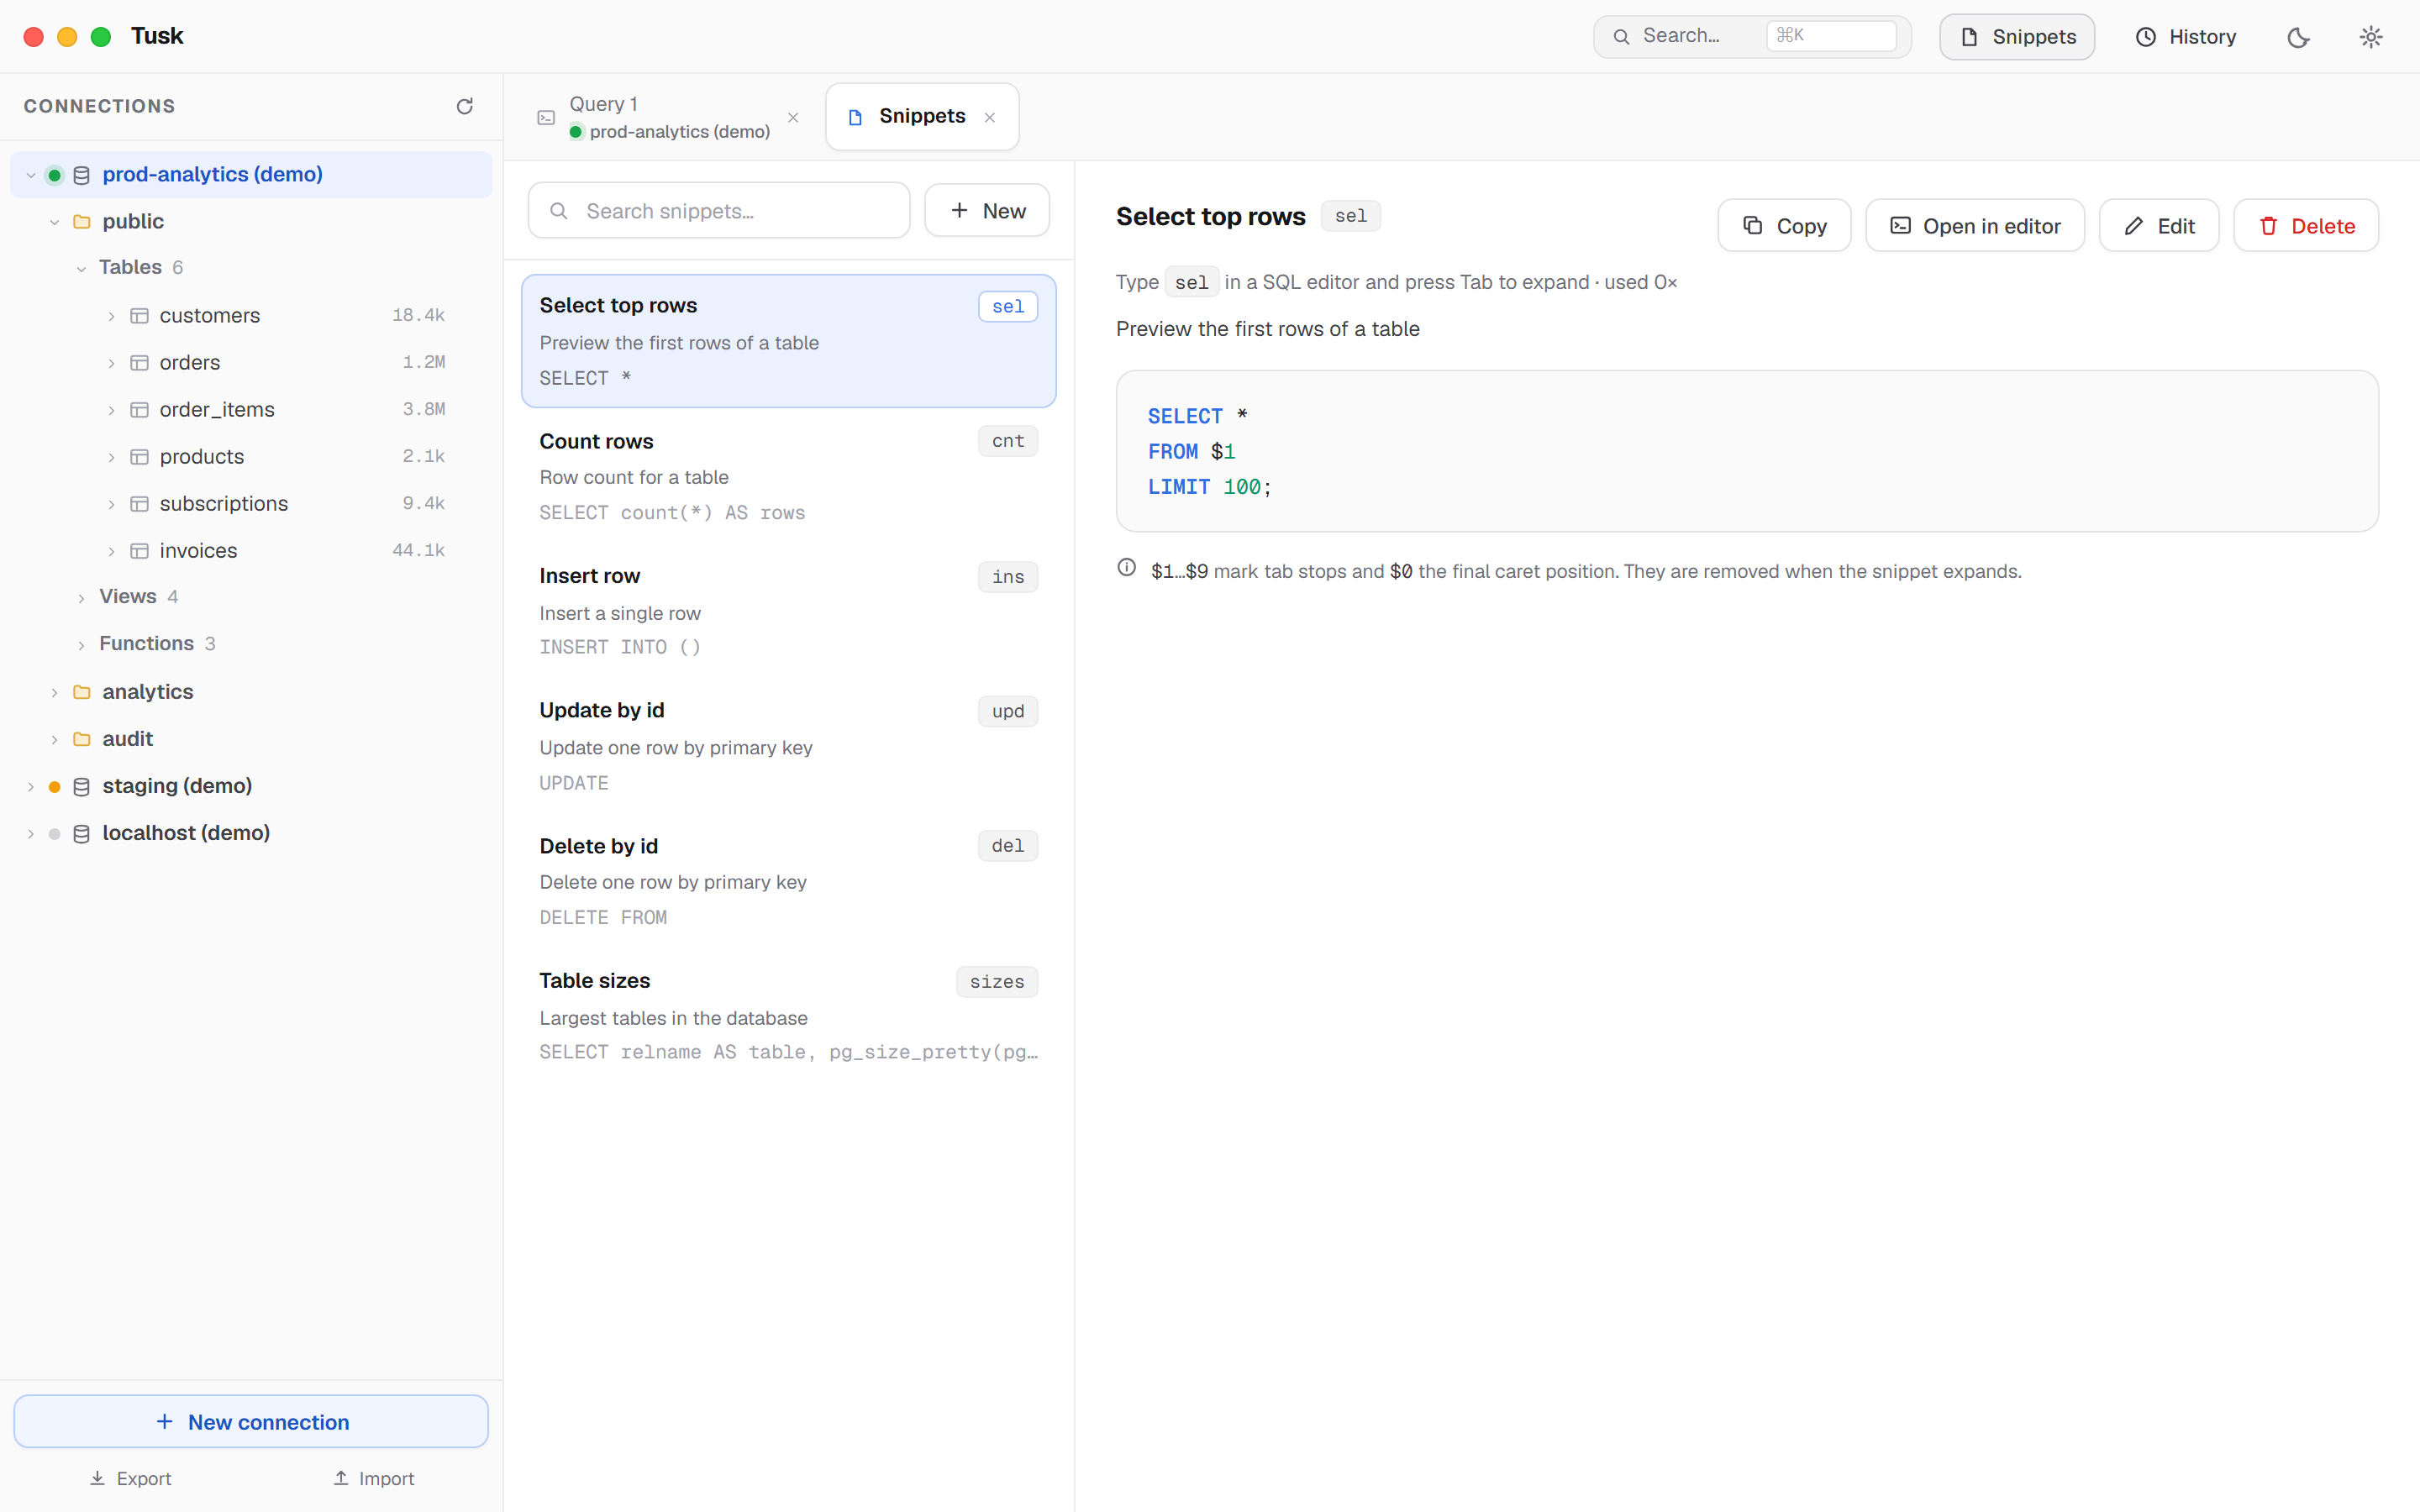Click the products table icon
This screenshot has width=2420, height=1512.
click(140, 457)
